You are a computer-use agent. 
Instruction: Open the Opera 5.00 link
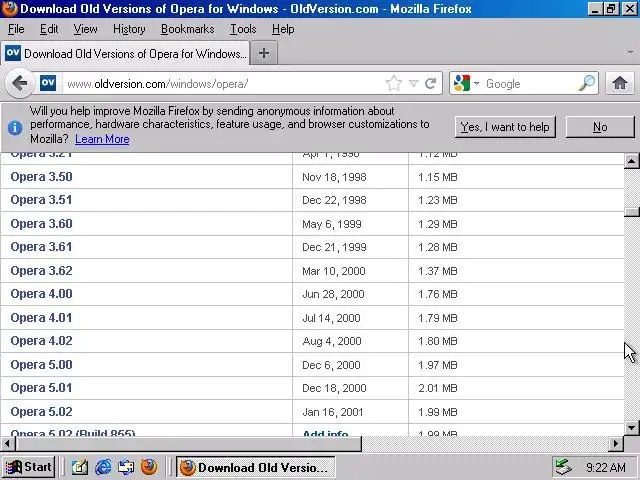pyautogui.click(x=41, y=364)
